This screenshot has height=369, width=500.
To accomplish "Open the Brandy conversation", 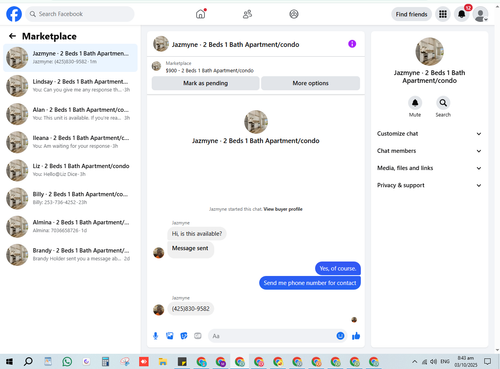I will pyautogui.click(x=70, y=255).
